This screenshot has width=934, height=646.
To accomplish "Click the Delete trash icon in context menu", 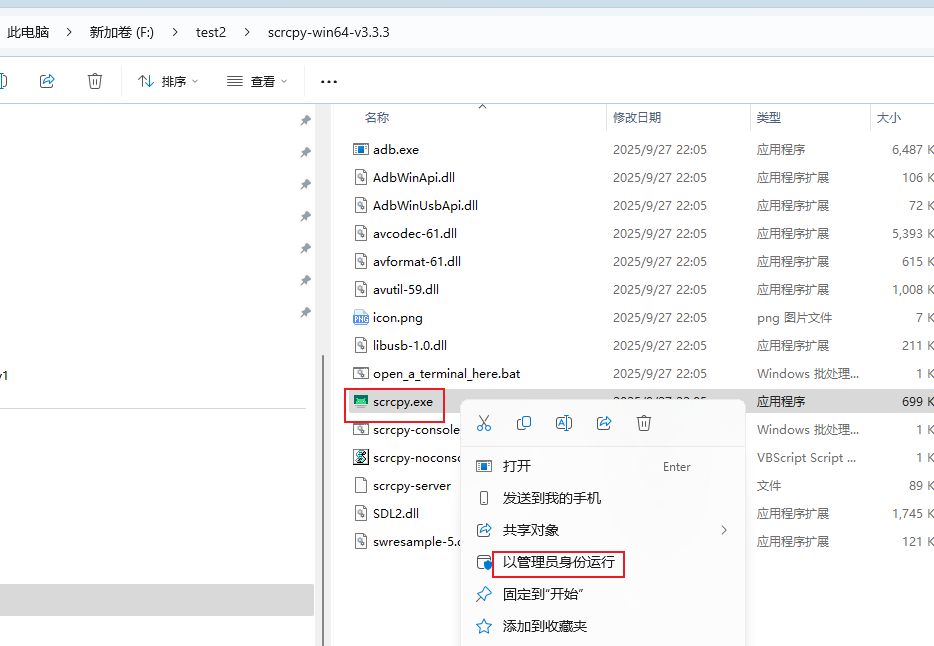I will point(644,423).
